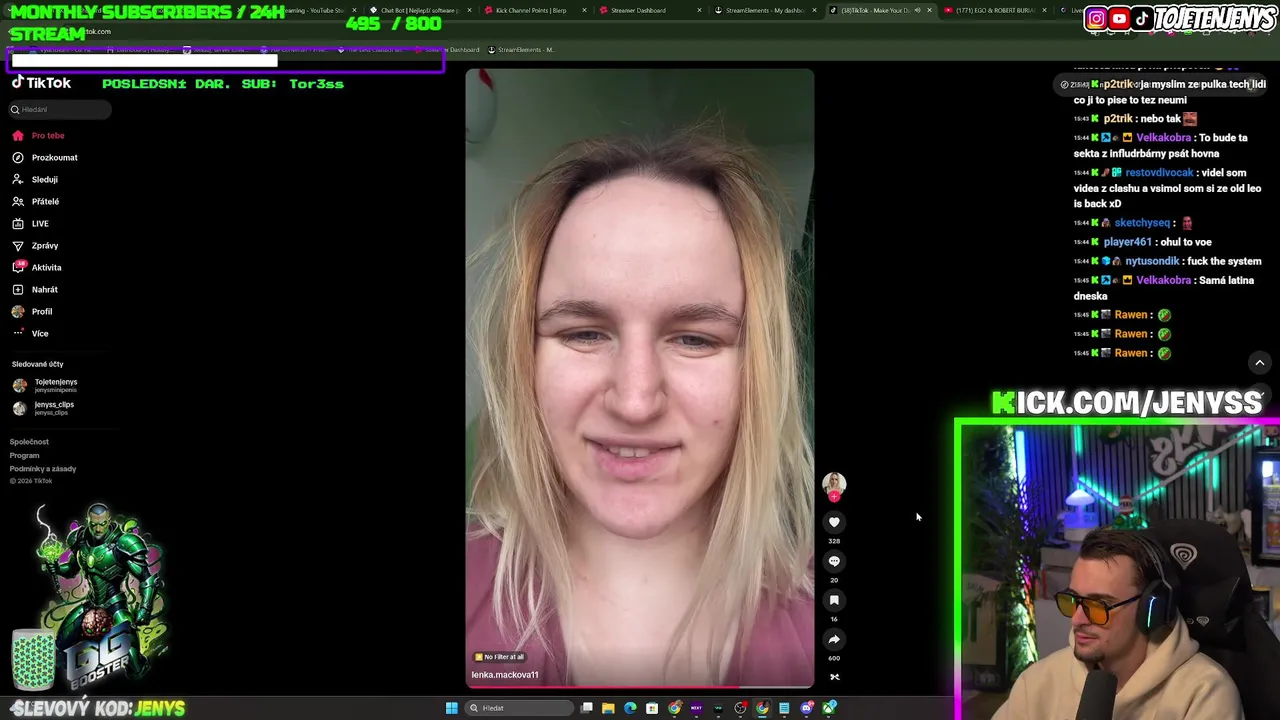Viewport: 1280px width, 720px height.
Task: Click the No Filter at all tag
Action: point(499,657)
